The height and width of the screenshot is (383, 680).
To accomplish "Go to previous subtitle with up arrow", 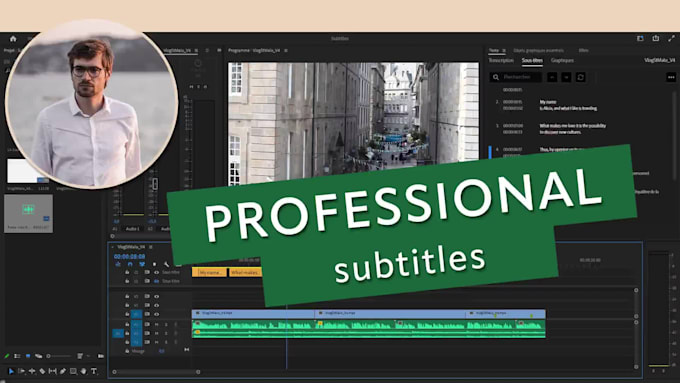I will [x=552, y=77].
